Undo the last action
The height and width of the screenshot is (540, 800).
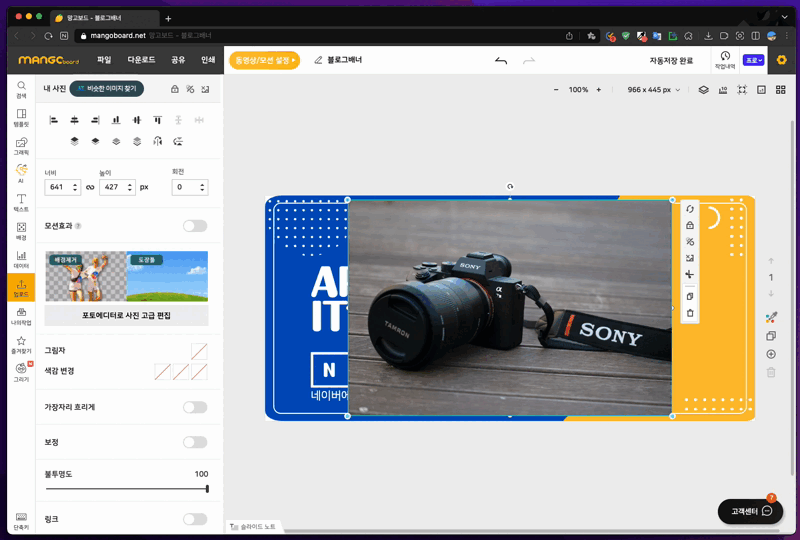[x=501, y=61]
